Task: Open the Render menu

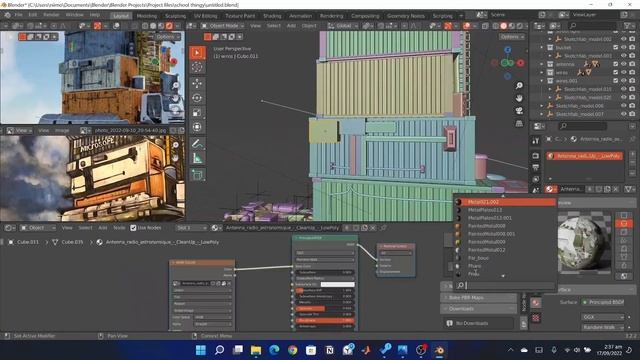Action: [51, 15]
